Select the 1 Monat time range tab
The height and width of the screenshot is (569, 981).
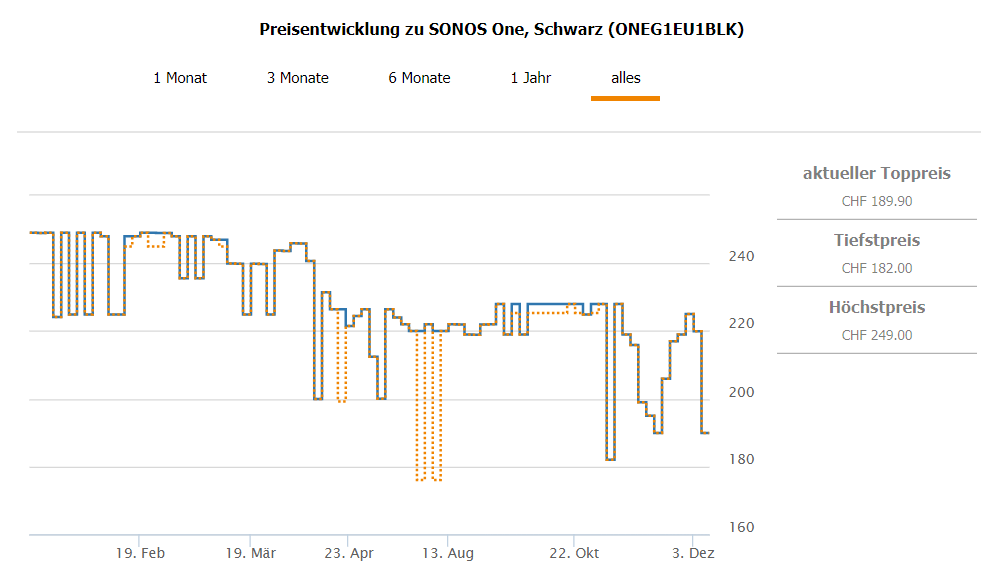coord(180,78)
